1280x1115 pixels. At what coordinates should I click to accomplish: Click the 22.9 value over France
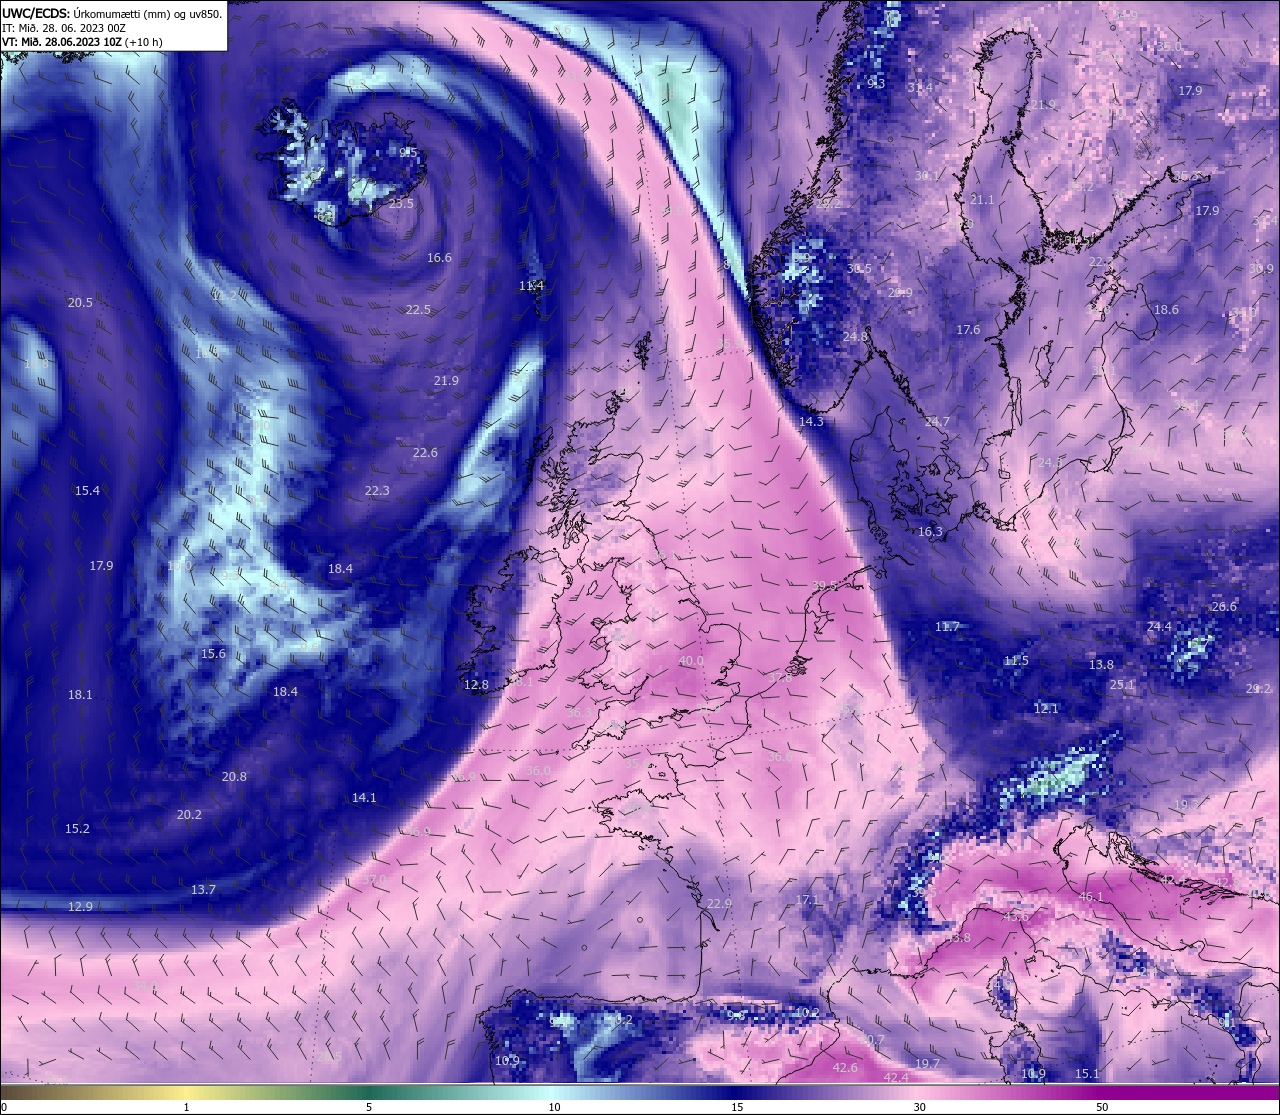pyautogui.click(x=719, y=904)
